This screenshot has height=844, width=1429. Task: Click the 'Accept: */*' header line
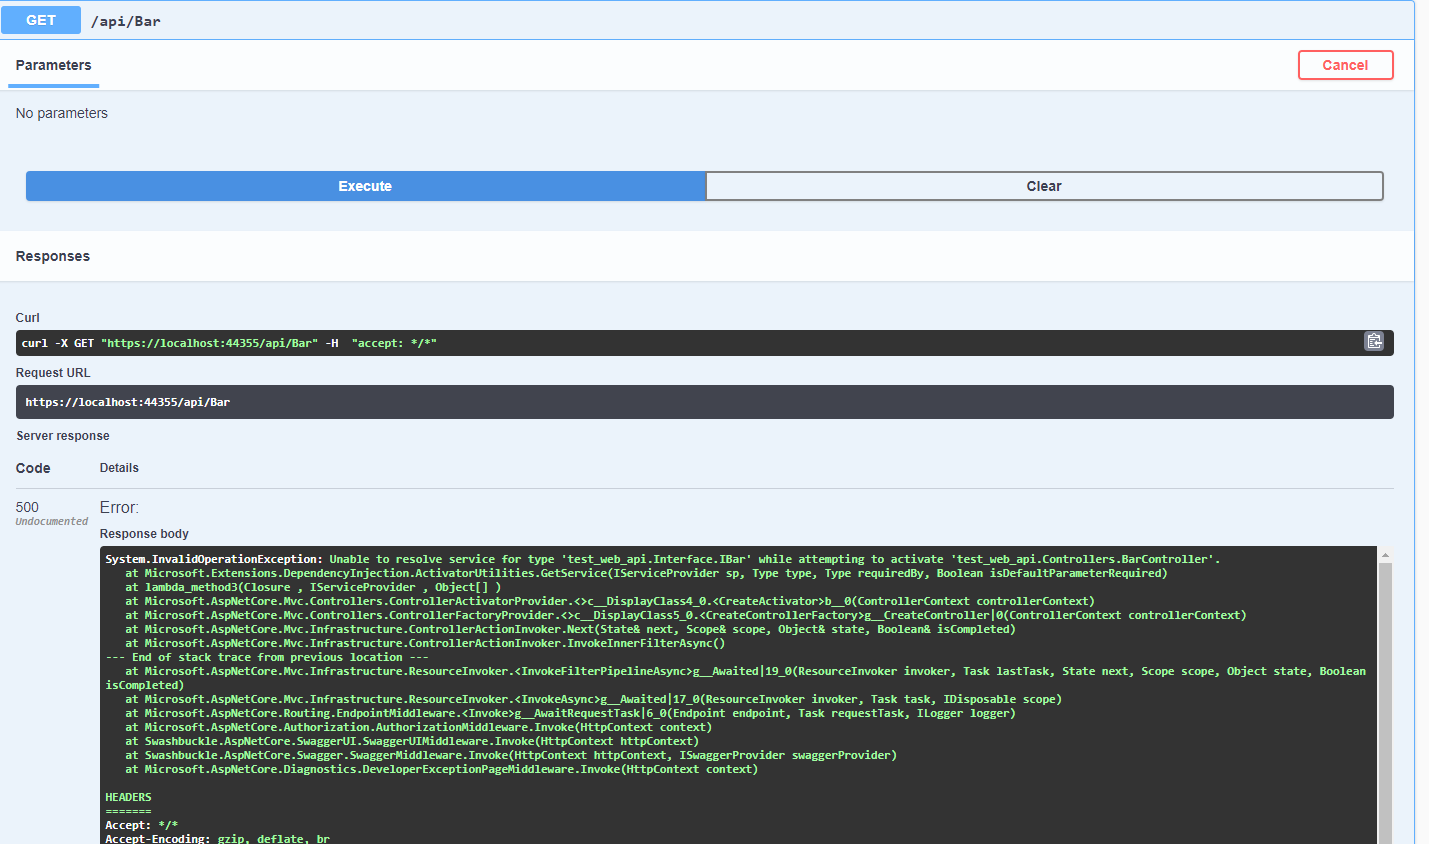coord(142,825)
